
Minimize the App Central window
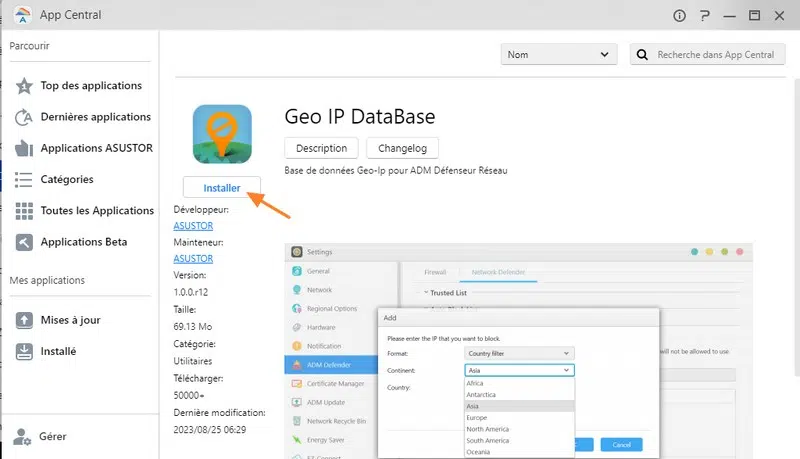[730, 16]
